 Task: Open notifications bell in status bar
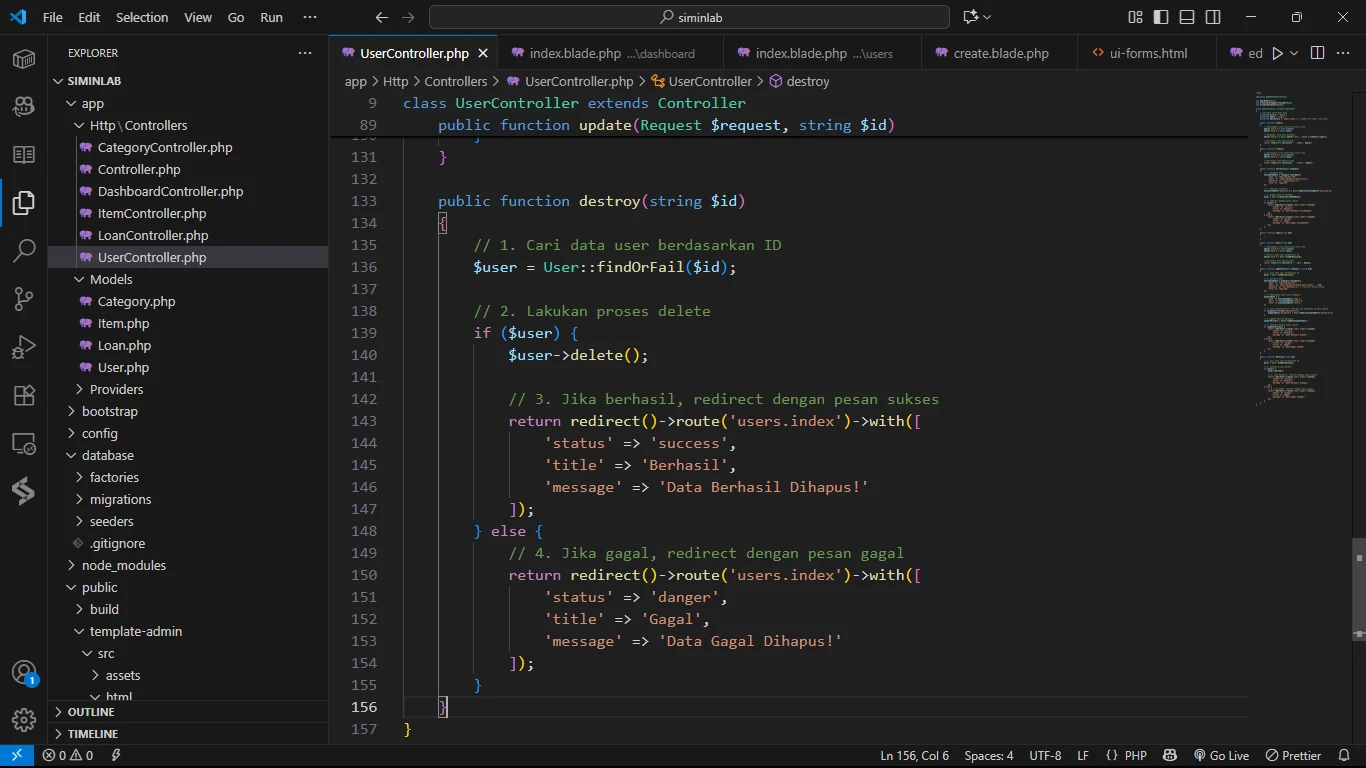(x=1343, y=756)
